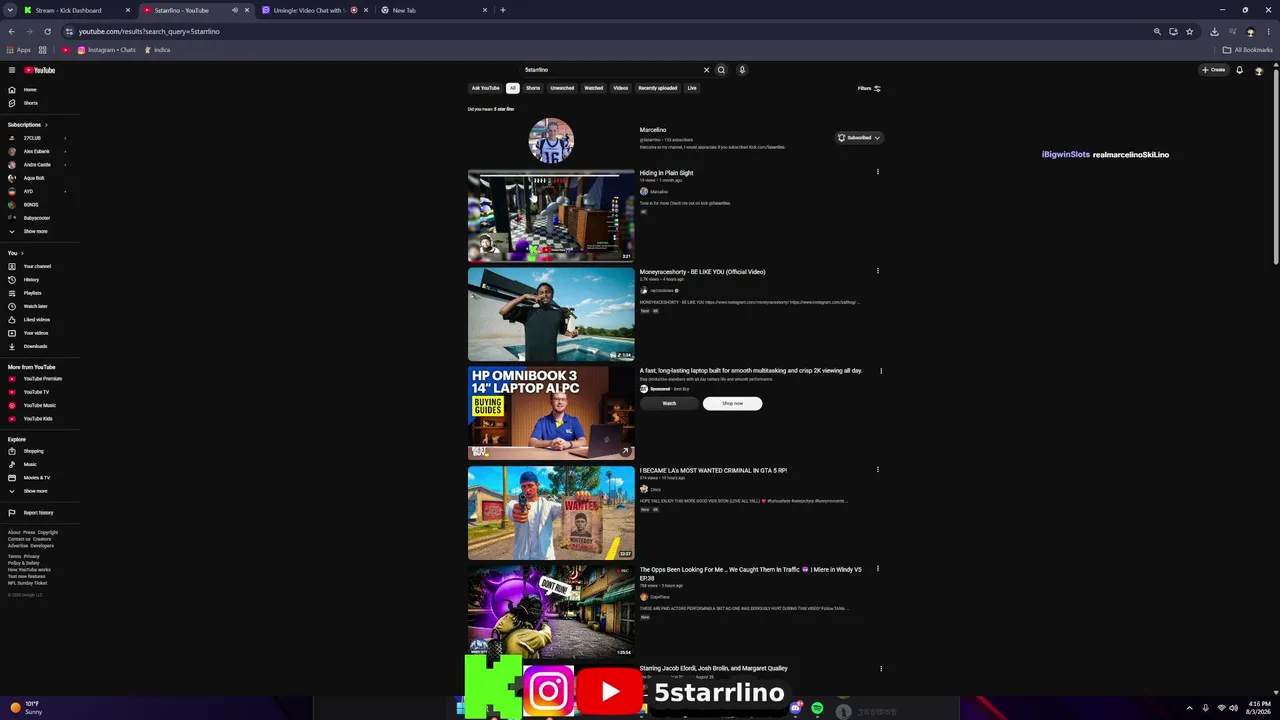Screen dimensions: 1280x720
Task: Click the Chrome address bar URL
Action: click(x=149, y=31)
